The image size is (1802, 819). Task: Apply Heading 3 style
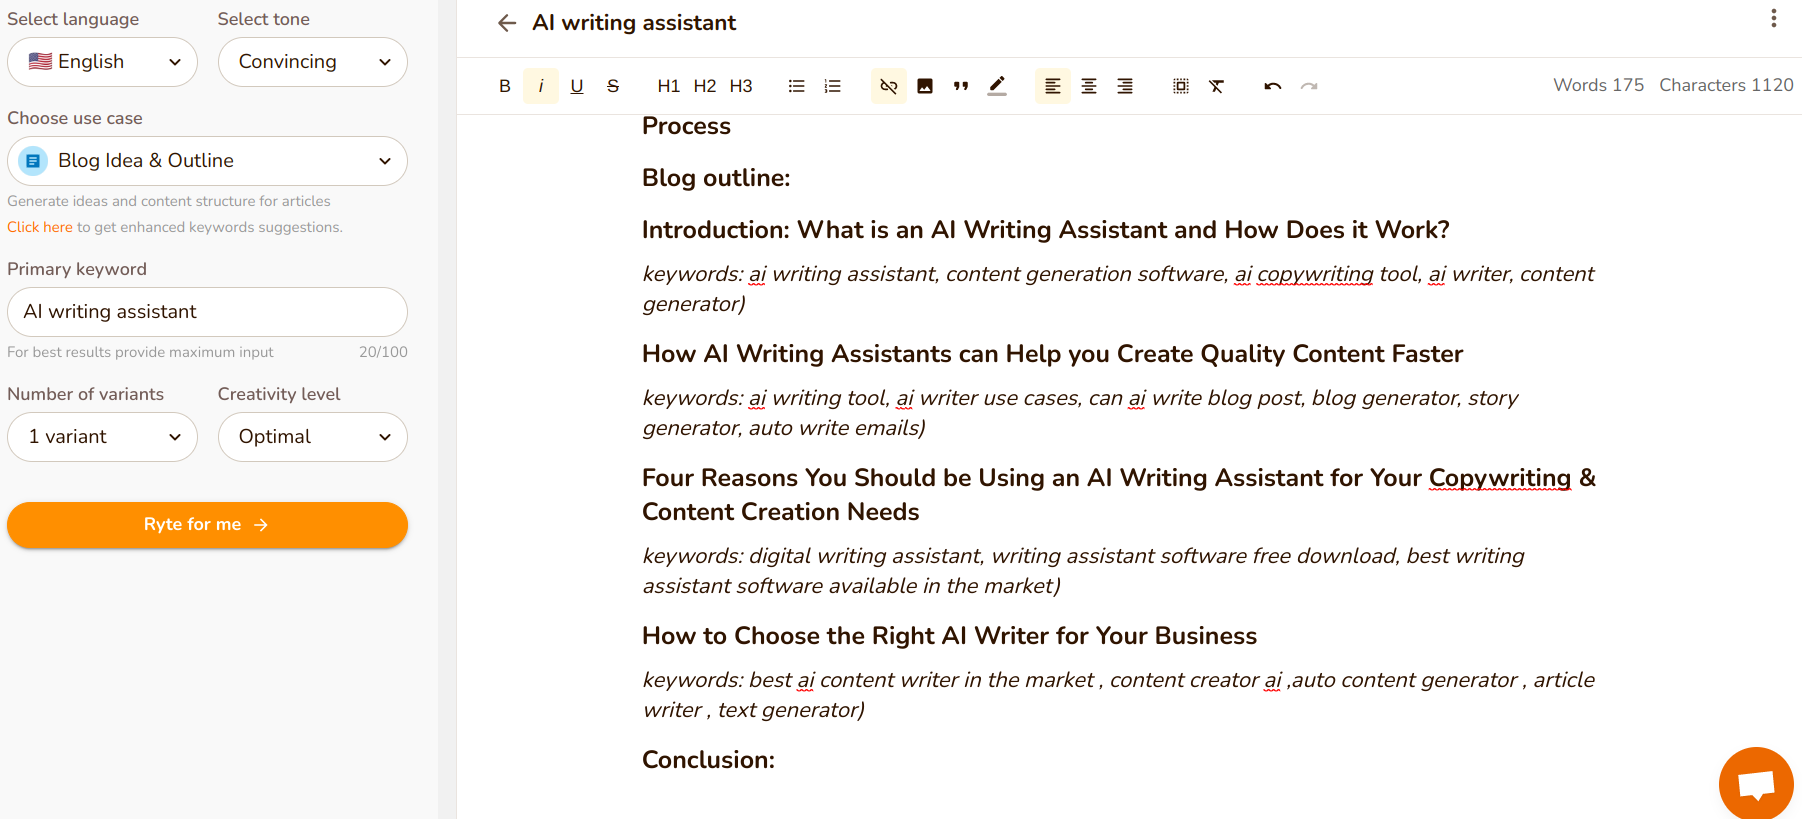tap(741, 86)
